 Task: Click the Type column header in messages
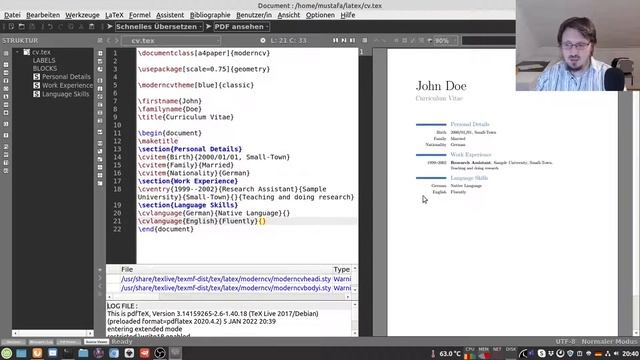coord(341,269)
